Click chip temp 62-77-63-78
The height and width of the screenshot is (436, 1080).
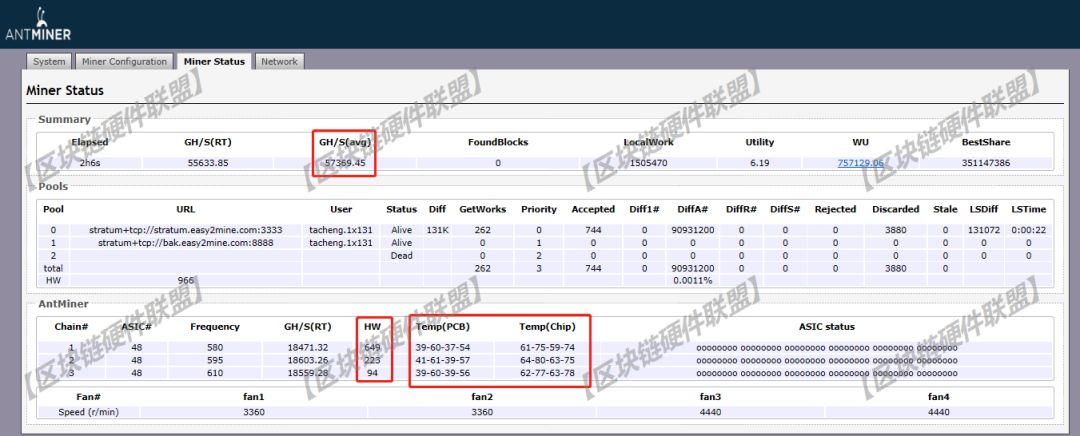[547, 373]
